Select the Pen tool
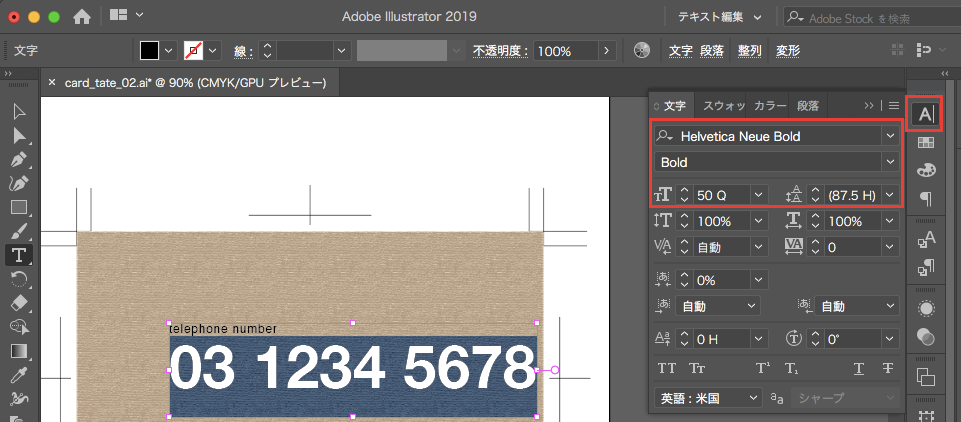The image size is (961, 422). tap(18, 160)
